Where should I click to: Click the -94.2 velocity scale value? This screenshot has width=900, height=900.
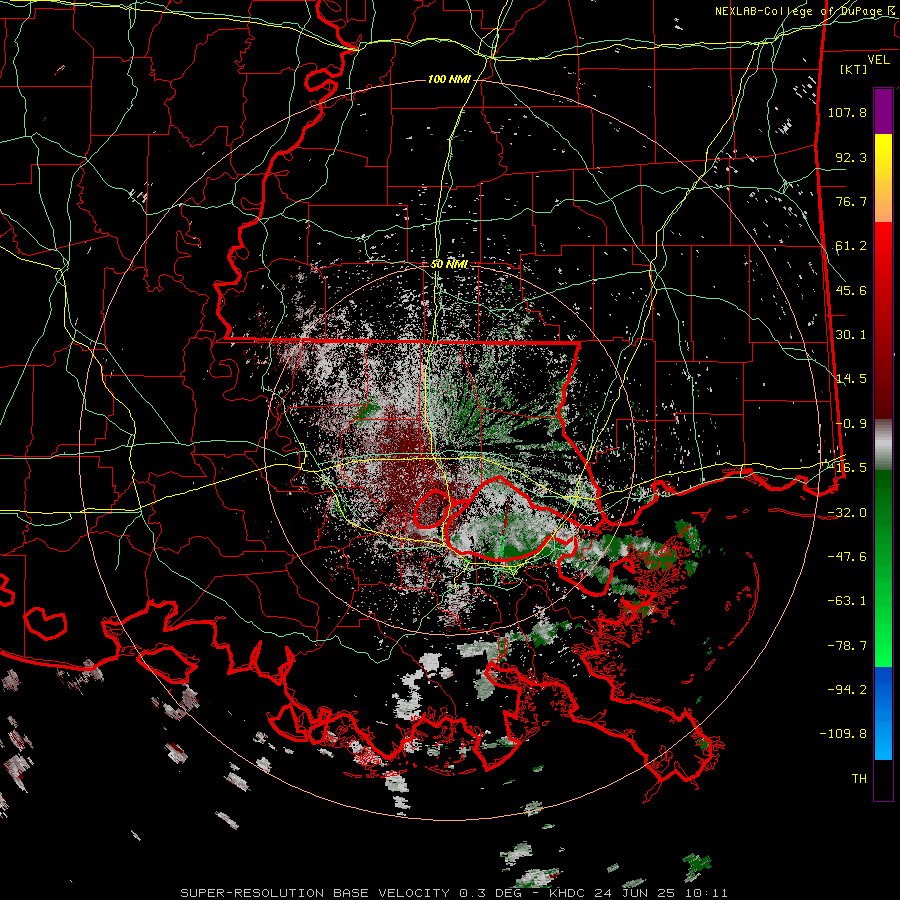(847, 689)
